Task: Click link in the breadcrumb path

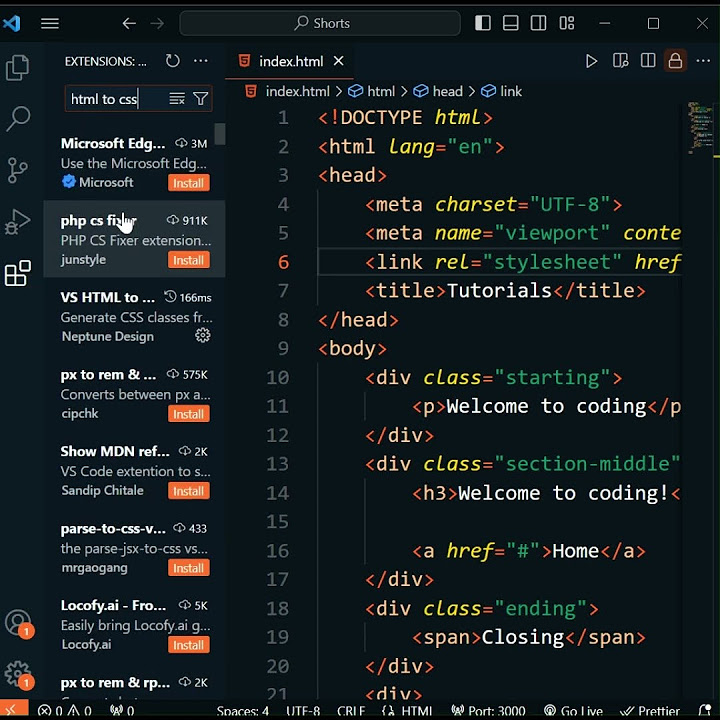Action: (x=511, y=91)
